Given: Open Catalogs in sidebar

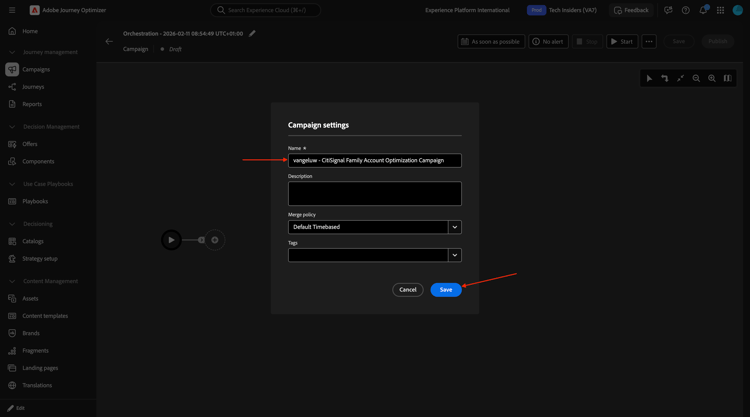Looking at the screenshot, I should (33, 241).
